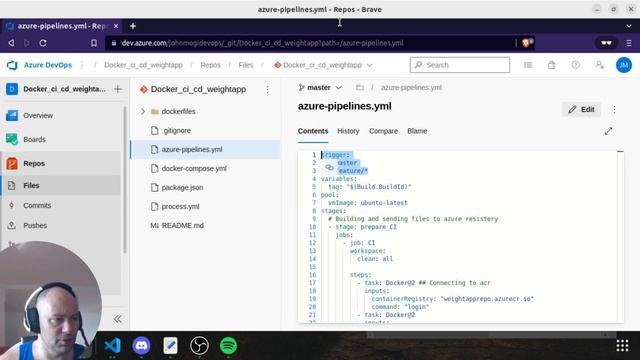640x360 pixels.
Task: Click the root folder icon in breadcrumb path
Action: tap(360, 87)
